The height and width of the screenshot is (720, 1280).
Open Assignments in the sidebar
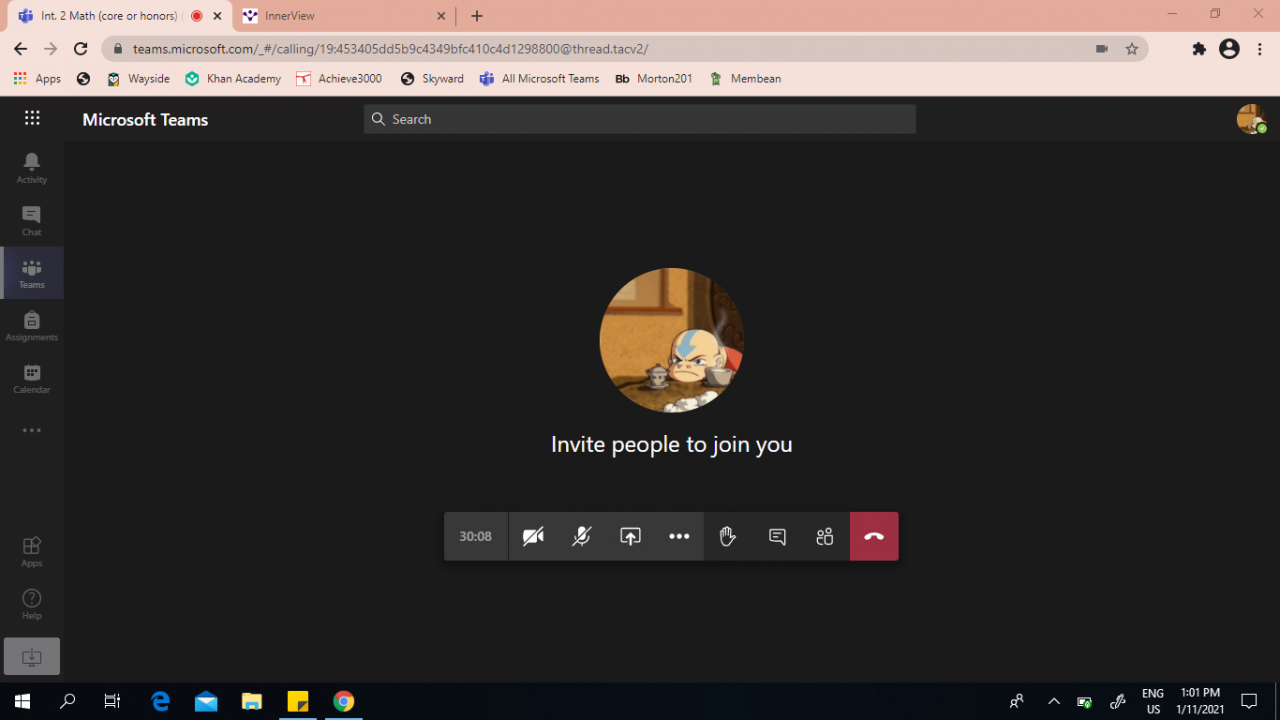pyautogui.click(x=32, y=326)
